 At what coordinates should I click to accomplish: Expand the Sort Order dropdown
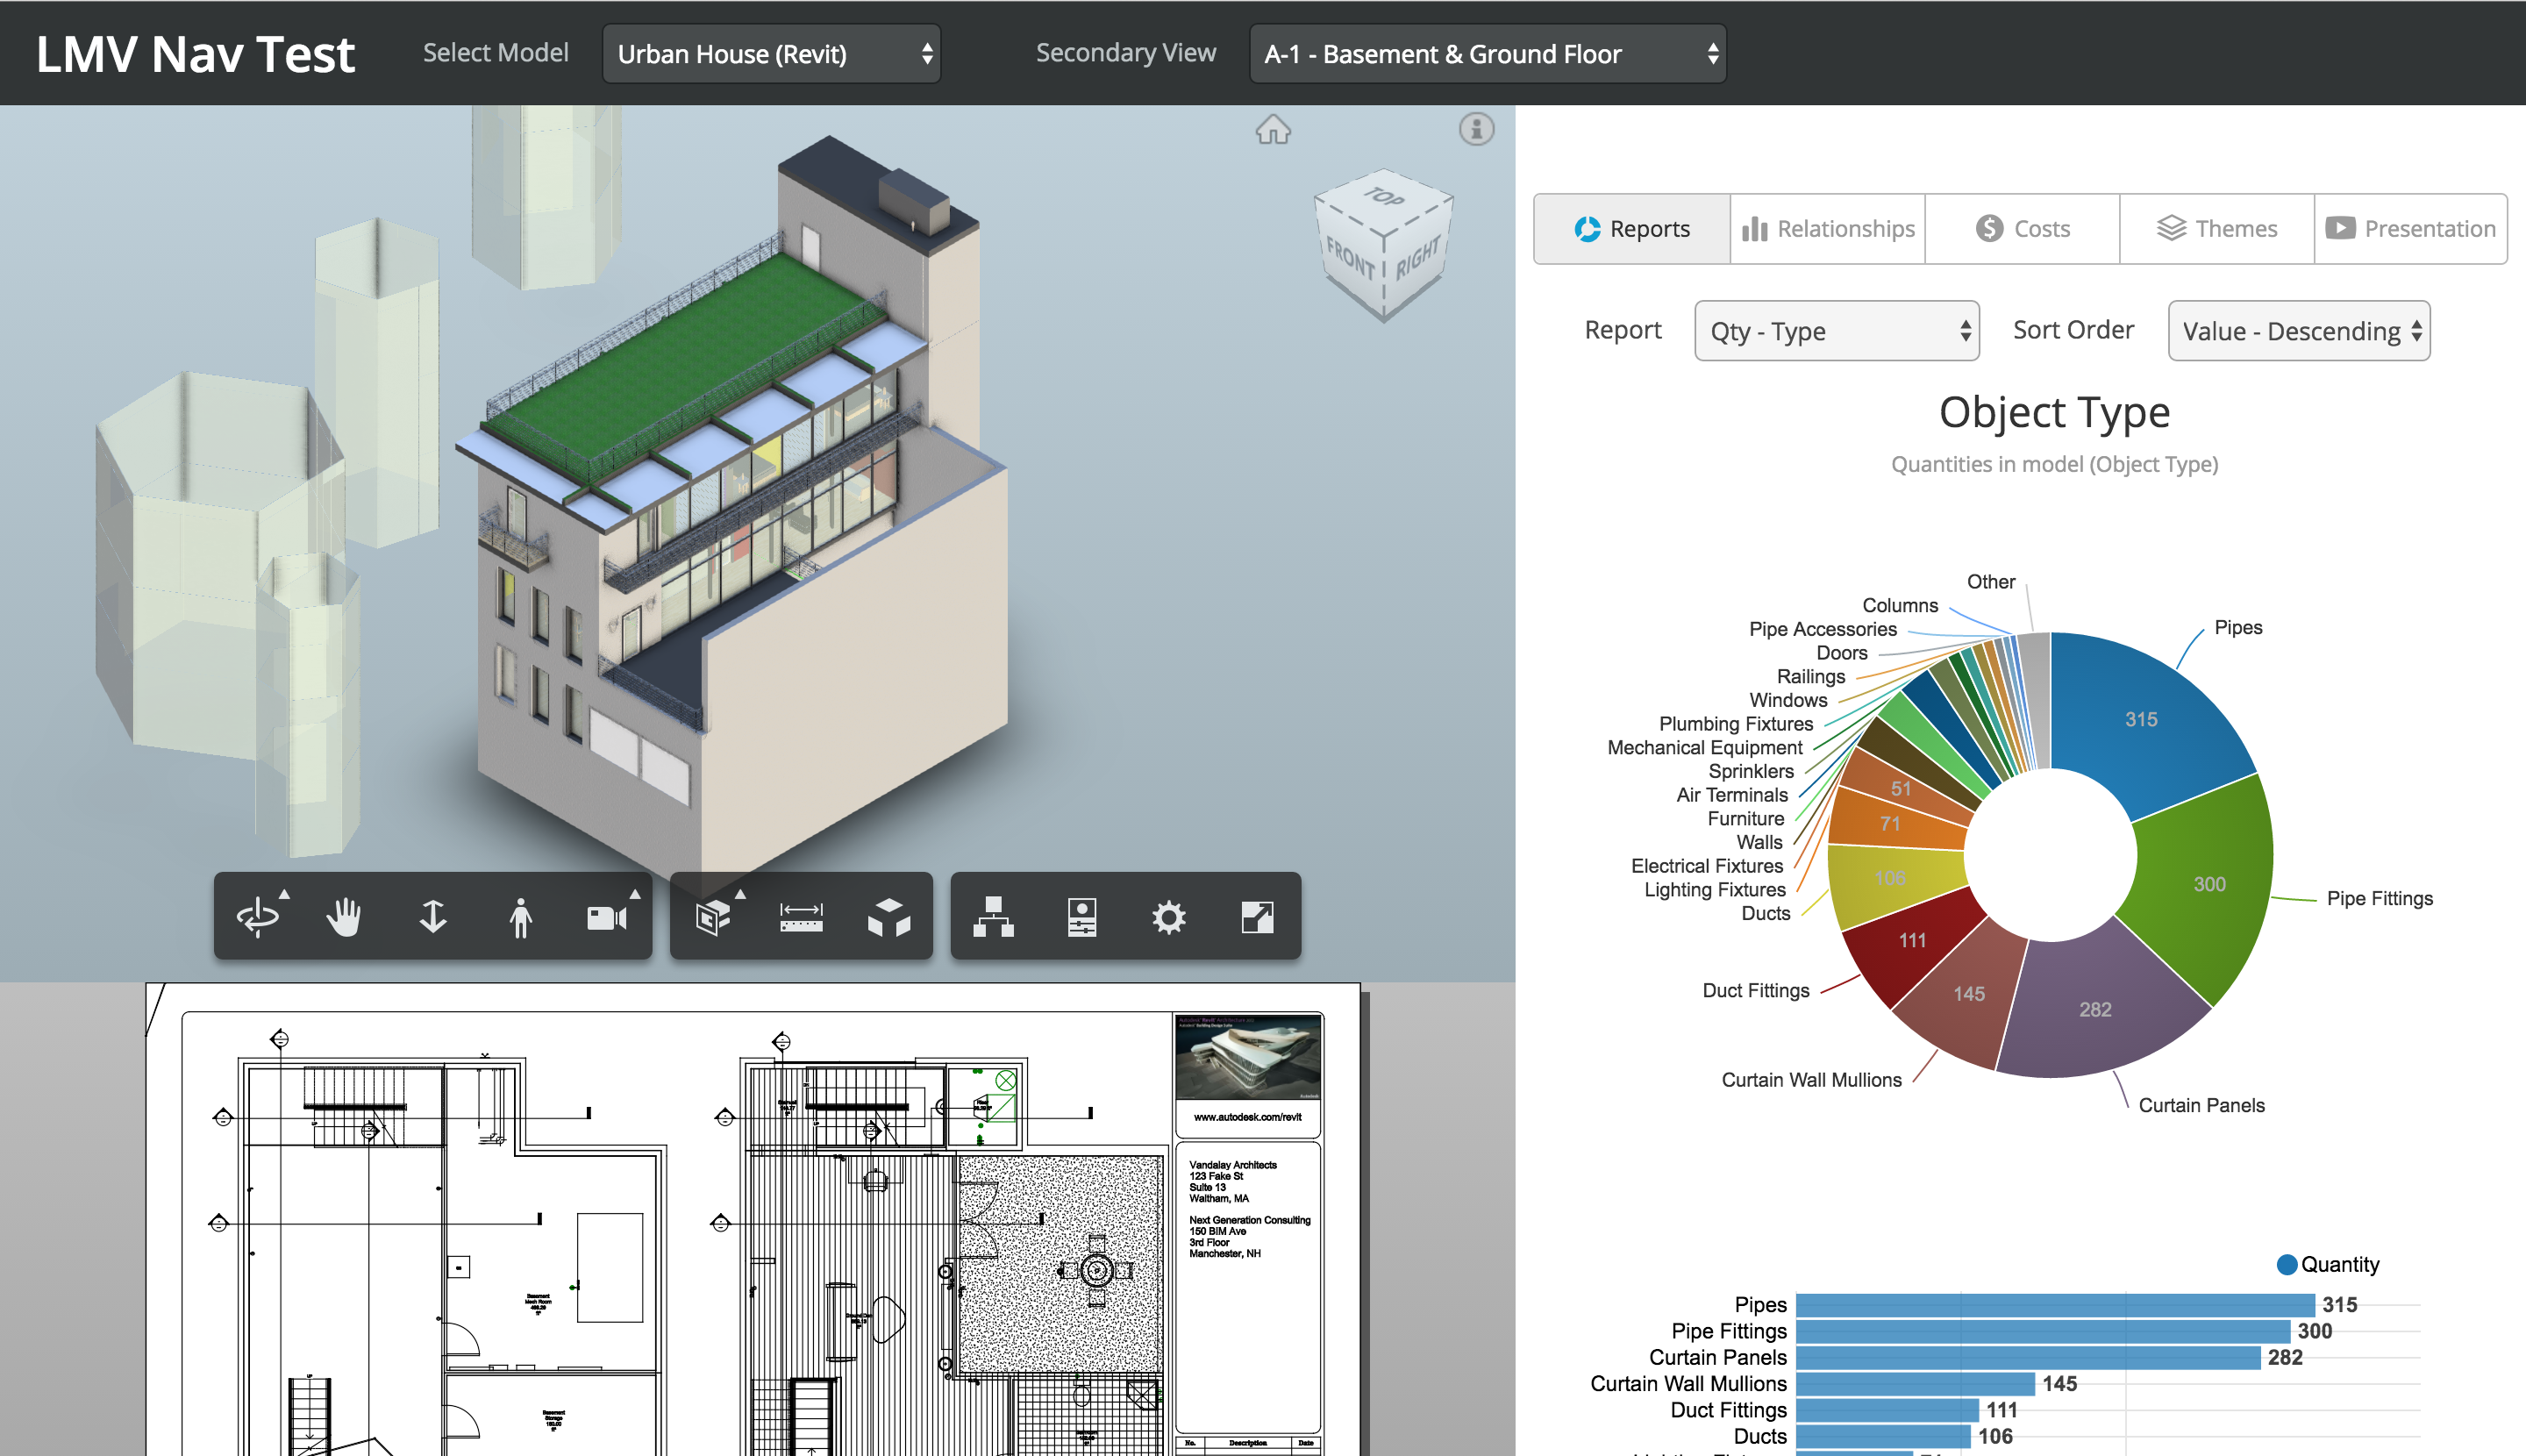(x=2298, y=331)
